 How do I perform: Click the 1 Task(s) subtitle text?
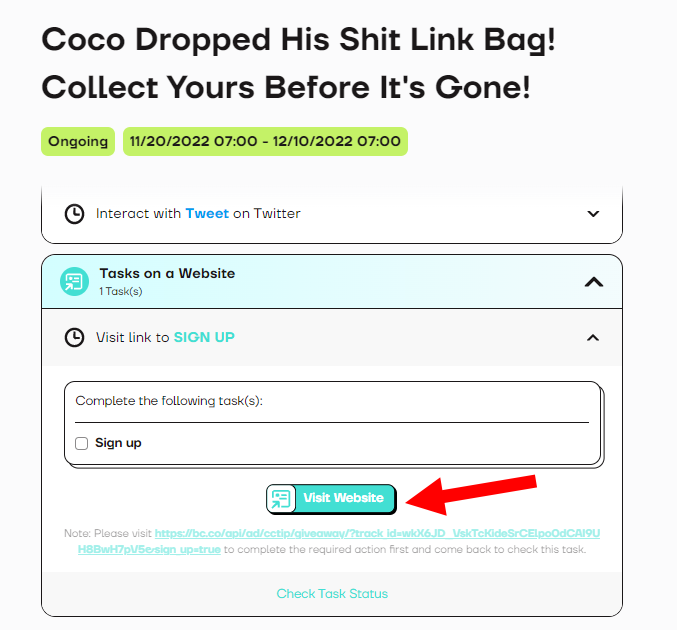point(121,291)
